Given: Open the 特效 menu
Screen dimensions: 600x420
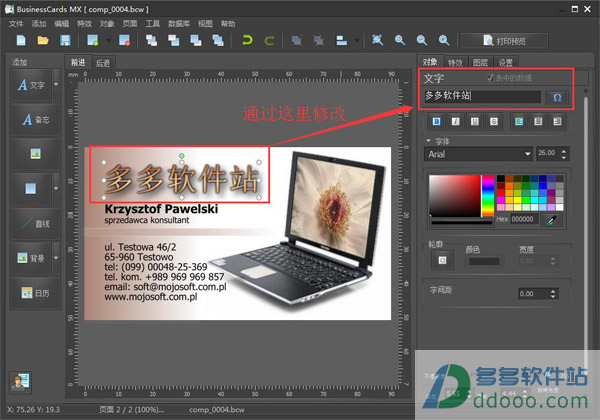Looking at the screenshot, I should (x=85, y=24).
